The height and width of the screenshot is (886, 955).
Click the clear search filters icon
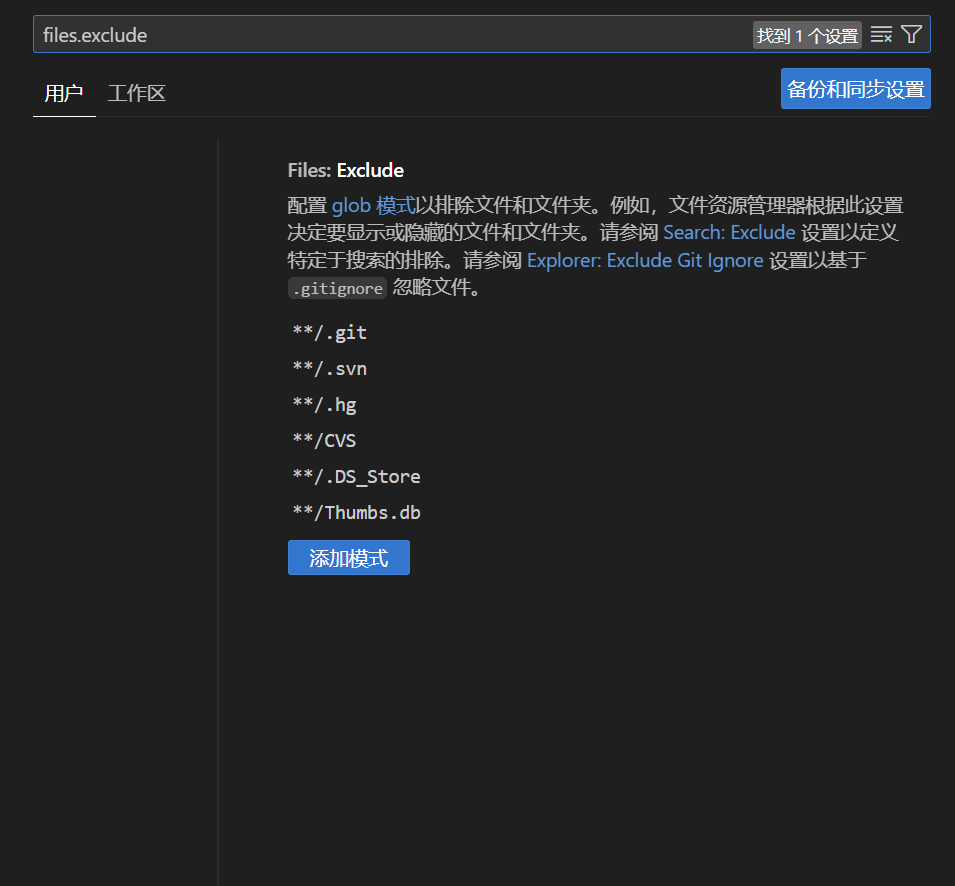[x=882, y=34]
